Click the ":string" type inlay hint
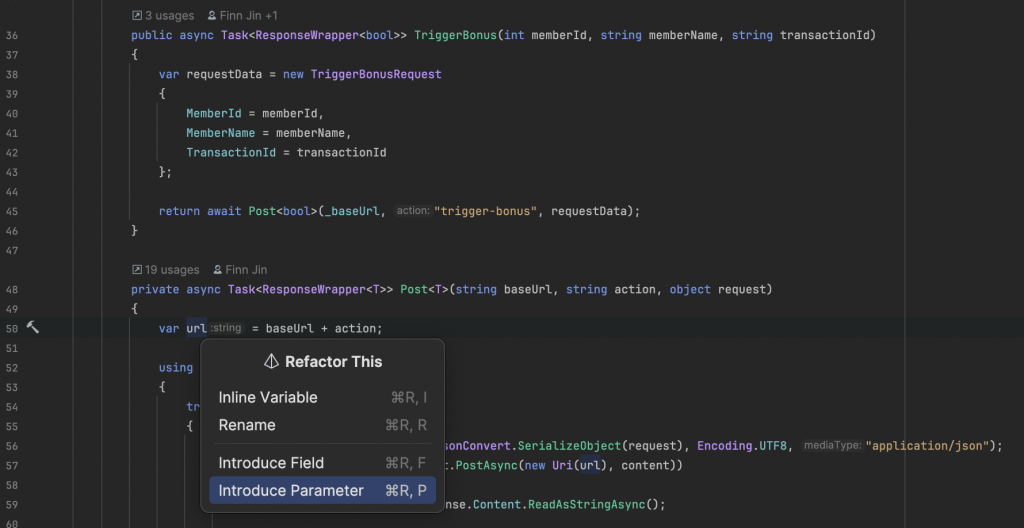Screen dimensions: 1024x528 [226, 328]
